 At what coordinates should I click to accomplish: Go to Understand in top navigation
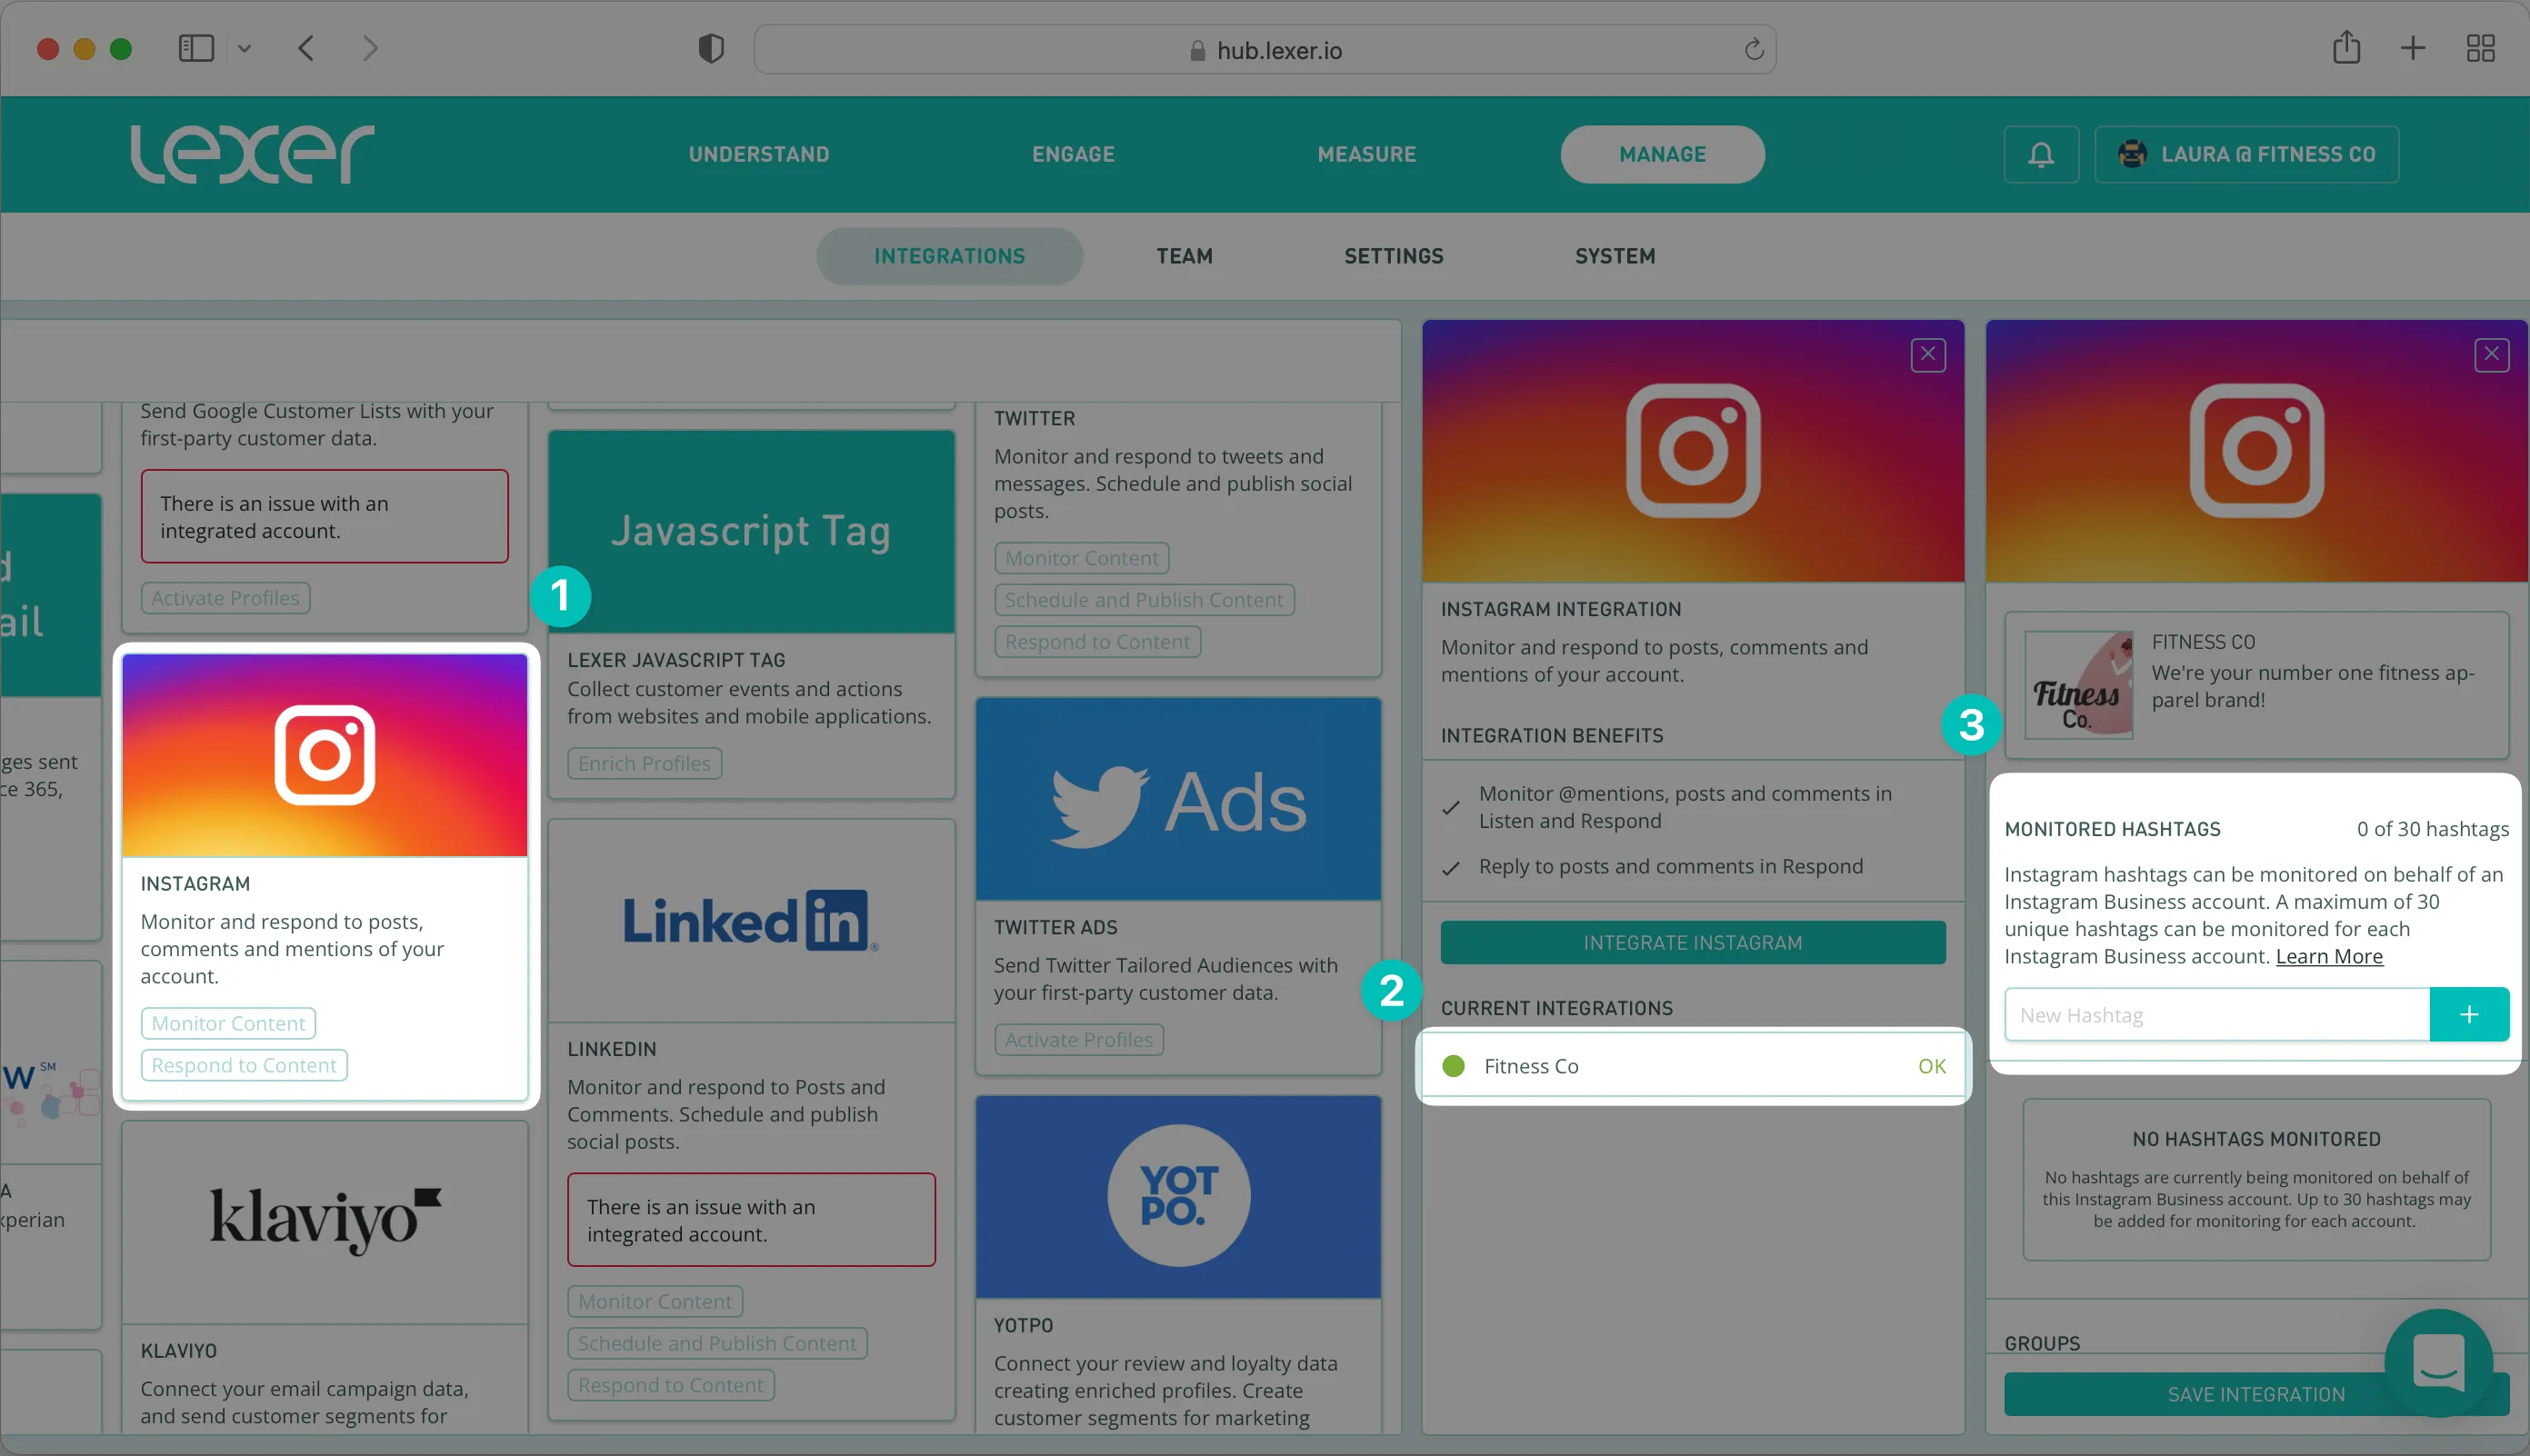point(758,154)
